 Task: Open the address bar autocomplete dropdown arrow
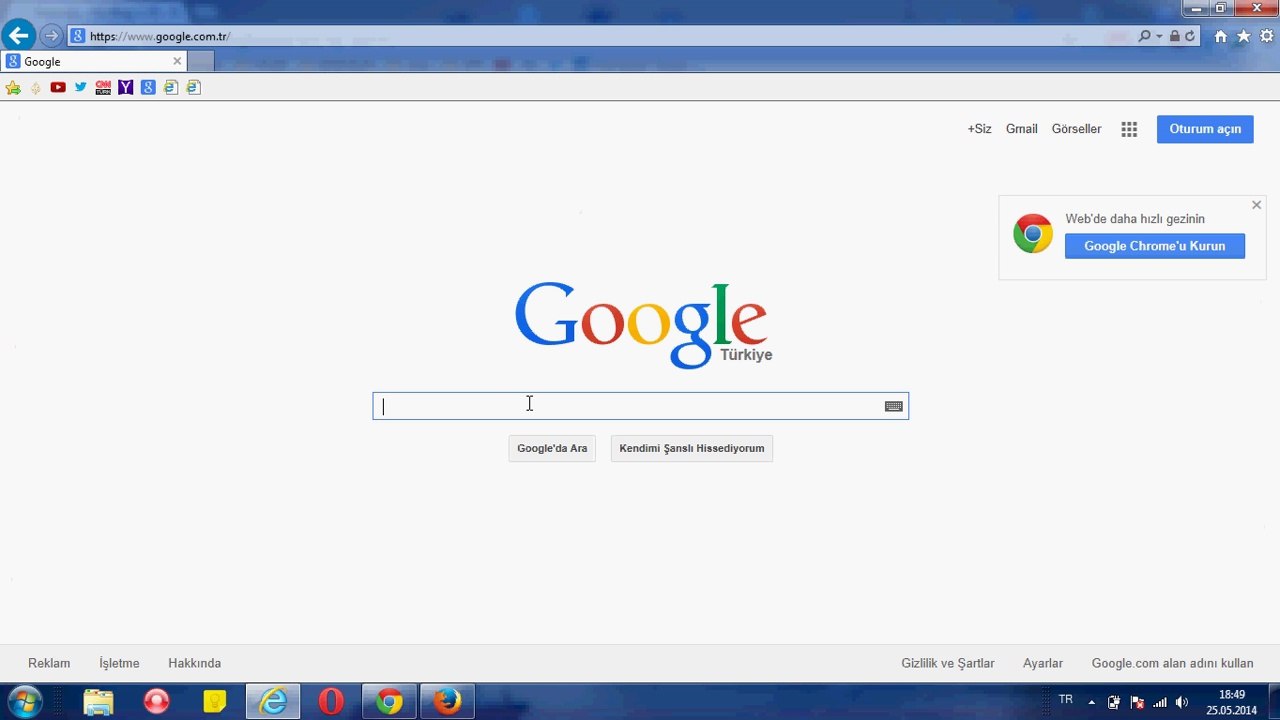click(1159, 36)
